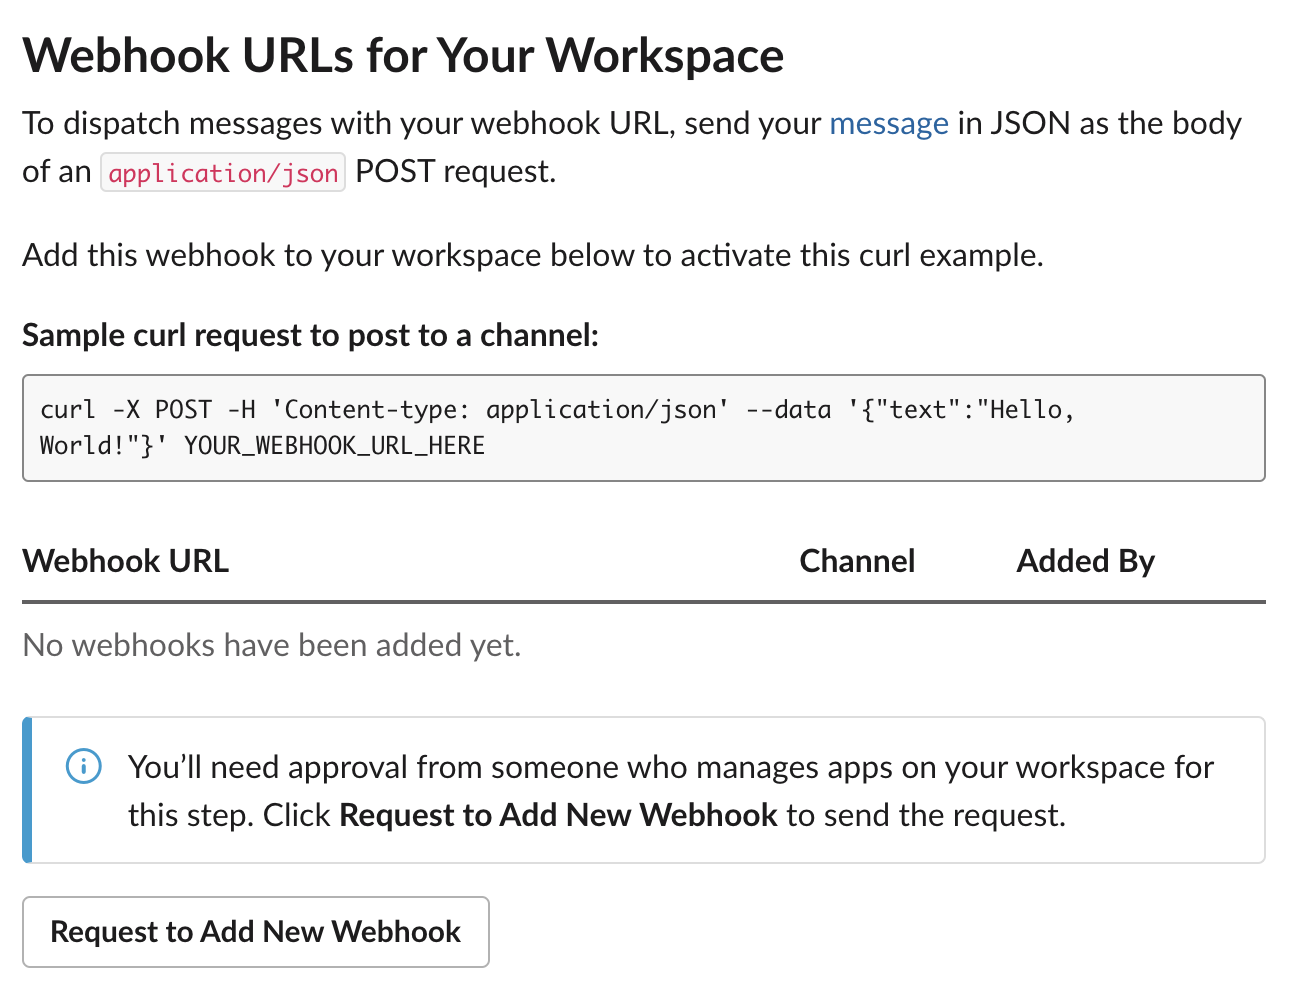Viewport: 1300px width, 996px height.
Task: Open the "message" hyperlink
Action: (888, 123)
